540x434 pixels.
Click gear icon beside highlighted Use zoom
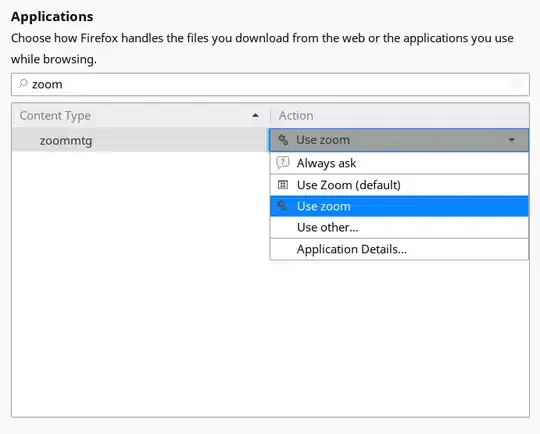[x=282, y=206]
